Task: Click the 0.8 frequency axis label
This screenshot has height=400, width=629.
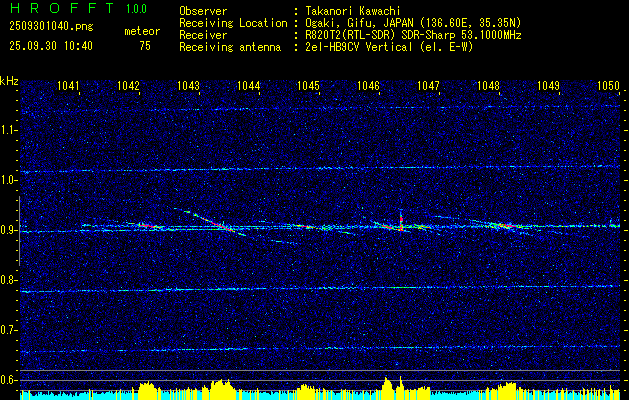Action: pos(8,280)
